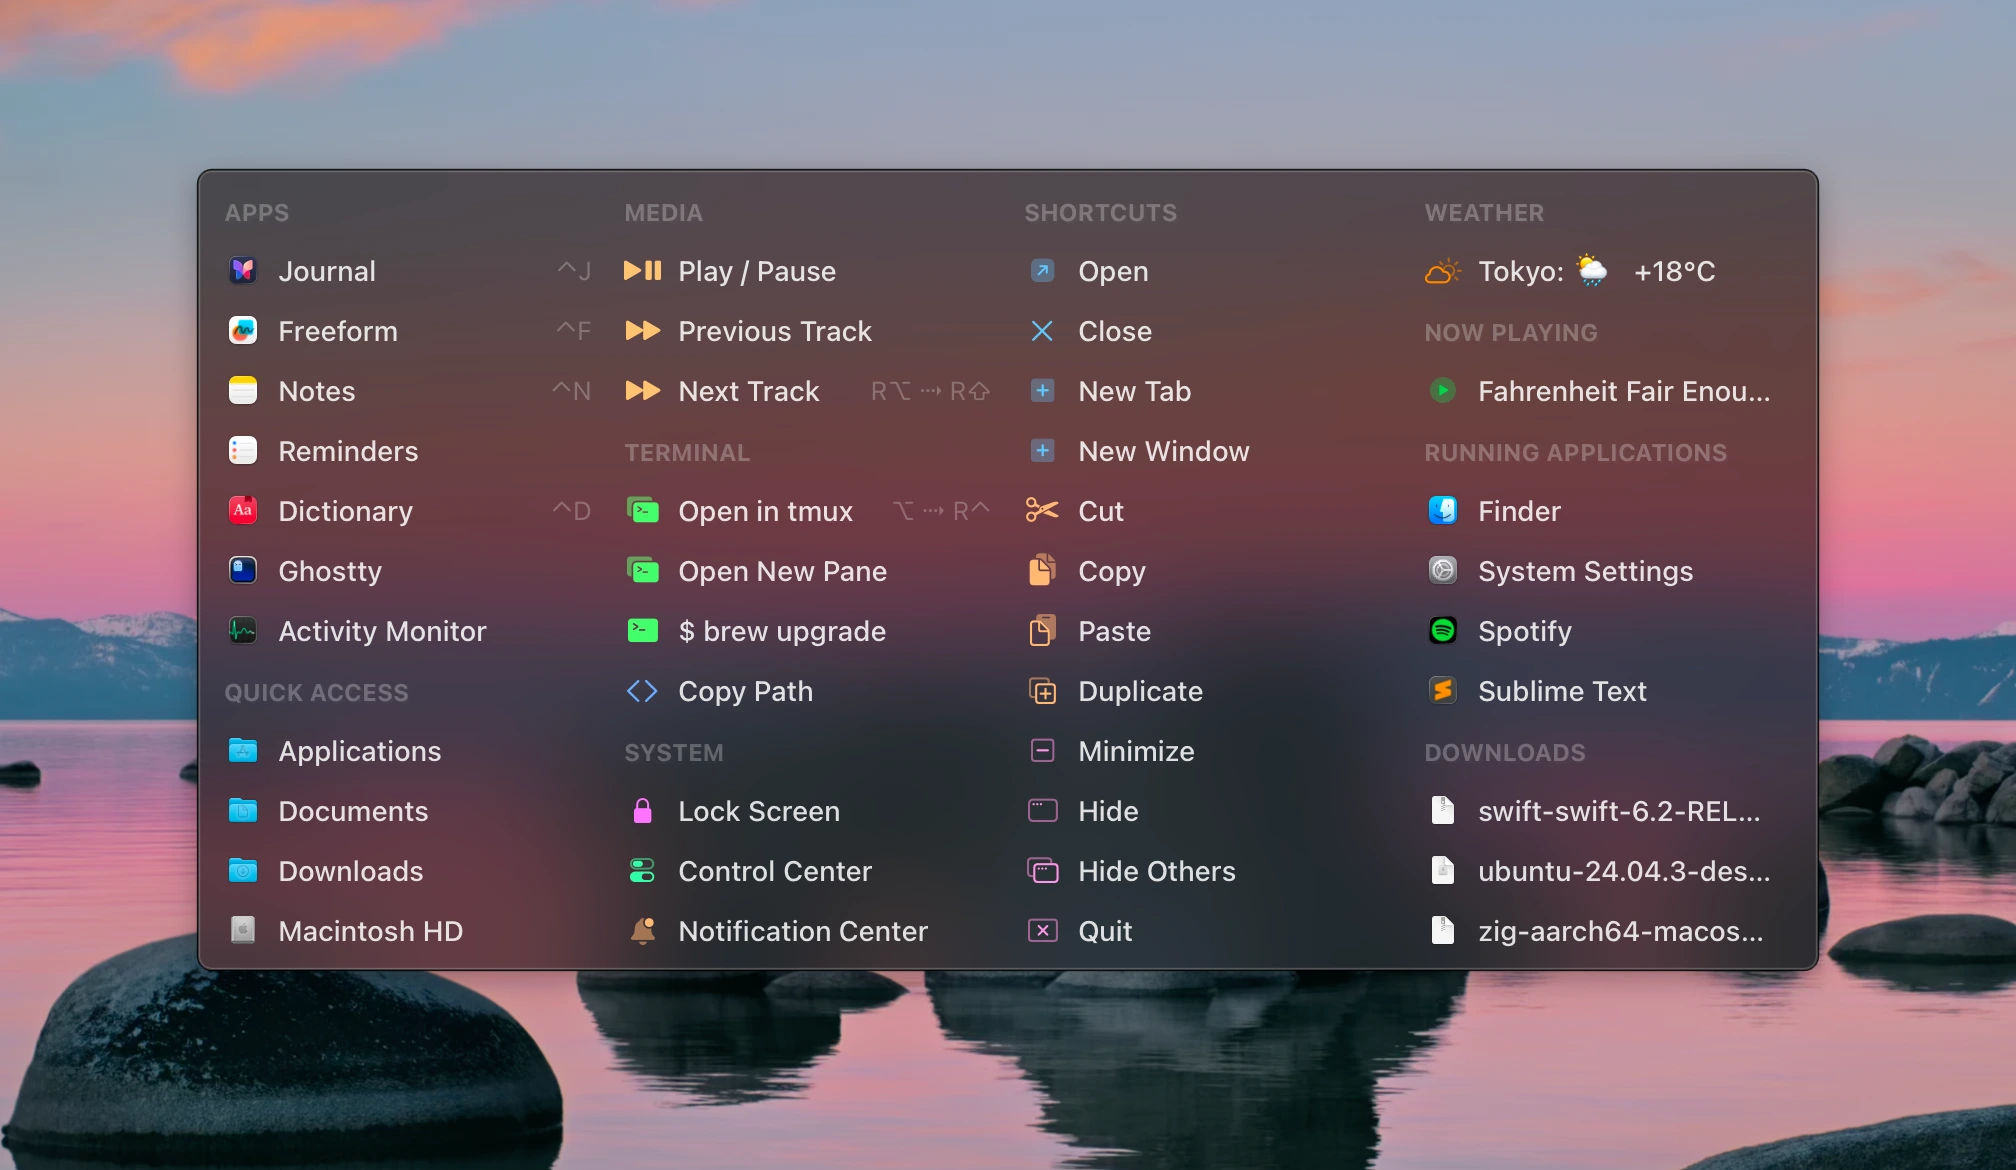2016x1170 pixels.
Task: Open the Dictionary app
Action: coord(345,511)
